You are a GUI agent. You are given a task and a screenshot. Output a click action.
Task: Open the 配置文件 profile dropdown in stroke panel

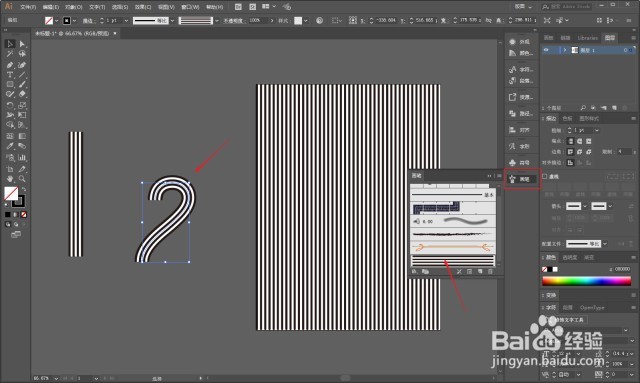click(605, 244)
